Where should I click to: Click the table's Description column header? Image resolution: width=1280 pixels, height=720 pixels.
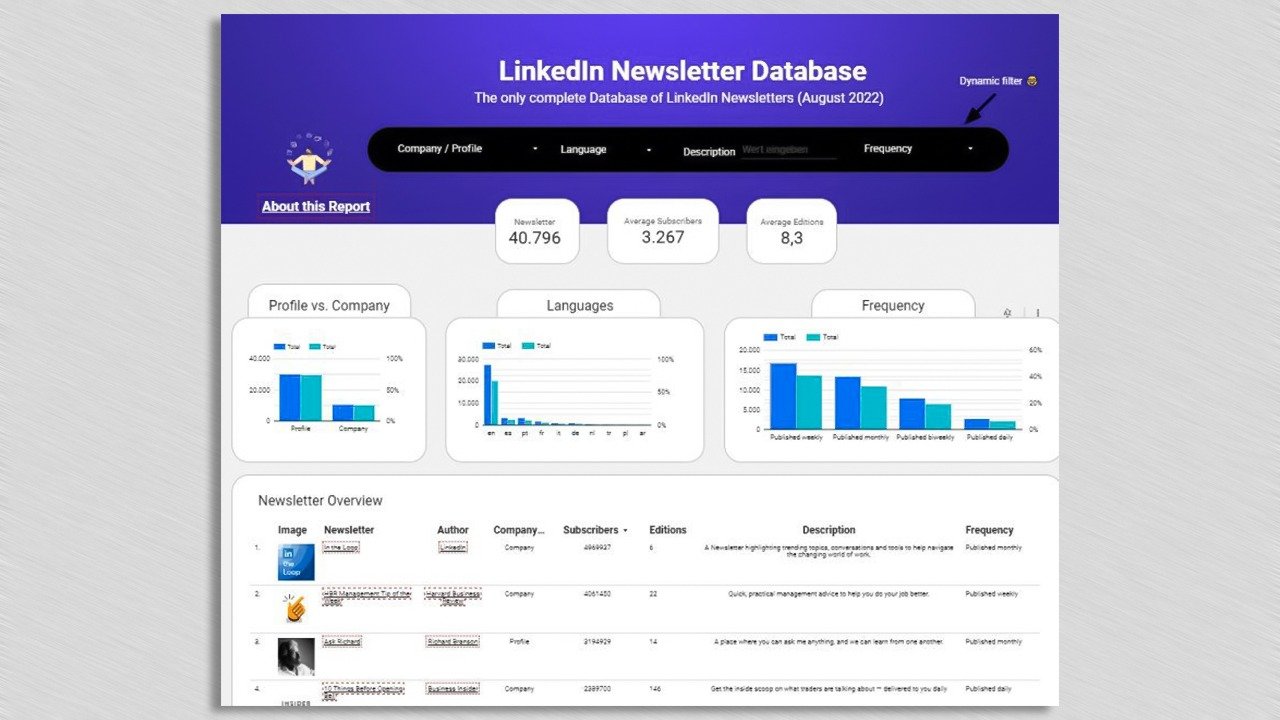click(829, 530)
